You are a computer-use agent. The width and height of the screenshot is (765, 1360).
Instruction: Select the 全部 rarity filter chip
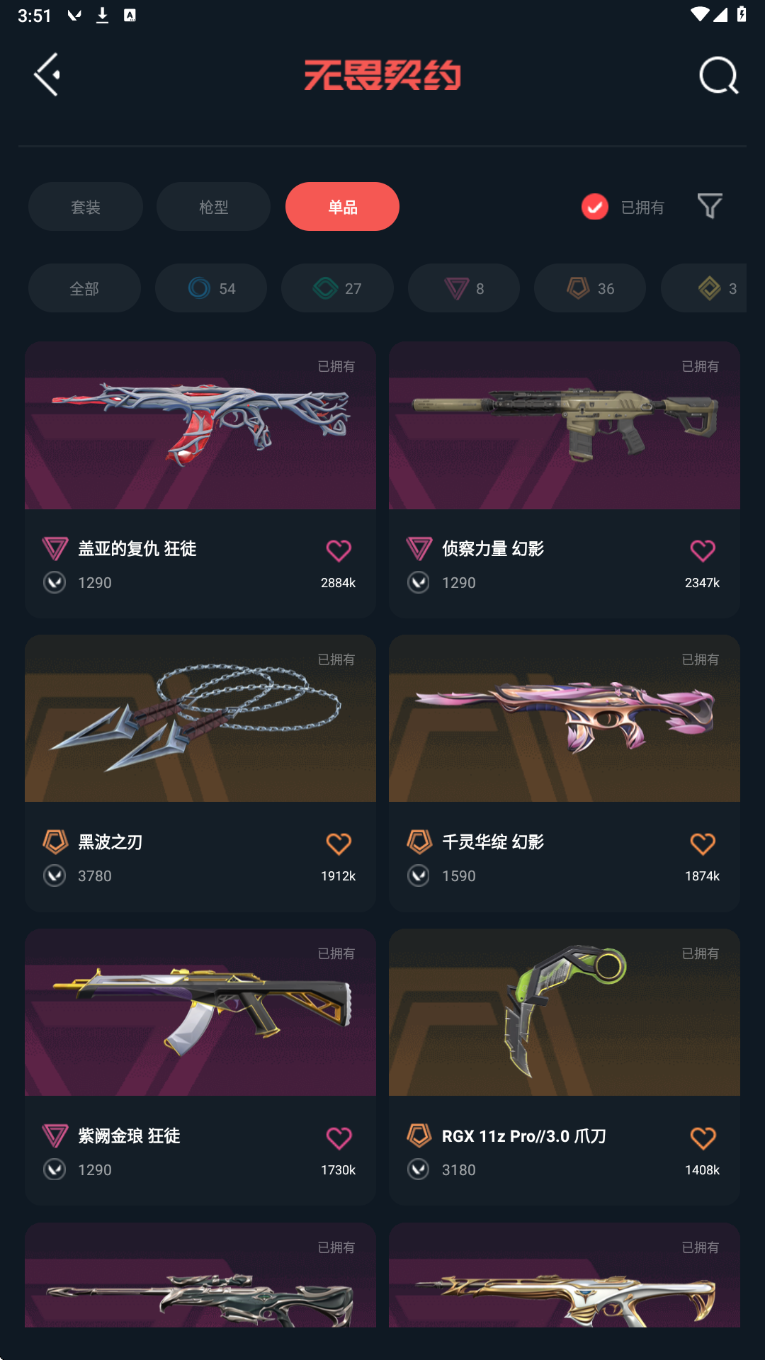click(84, 288)
